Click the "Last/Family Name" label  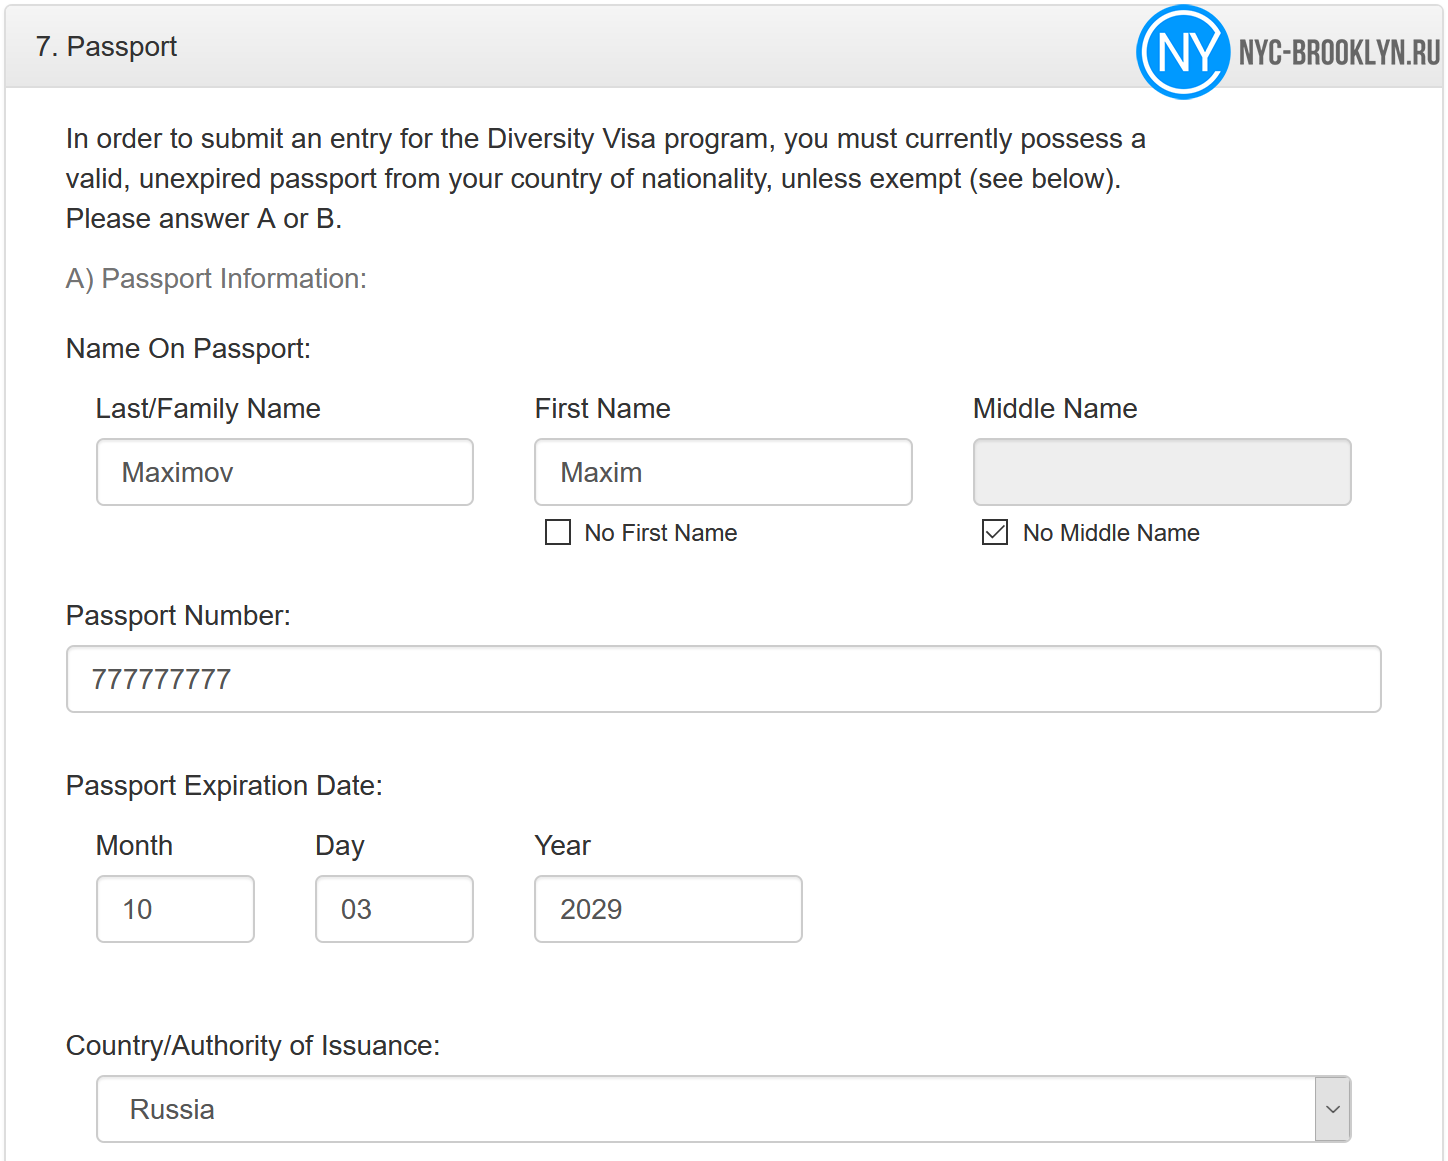(208, 409)
